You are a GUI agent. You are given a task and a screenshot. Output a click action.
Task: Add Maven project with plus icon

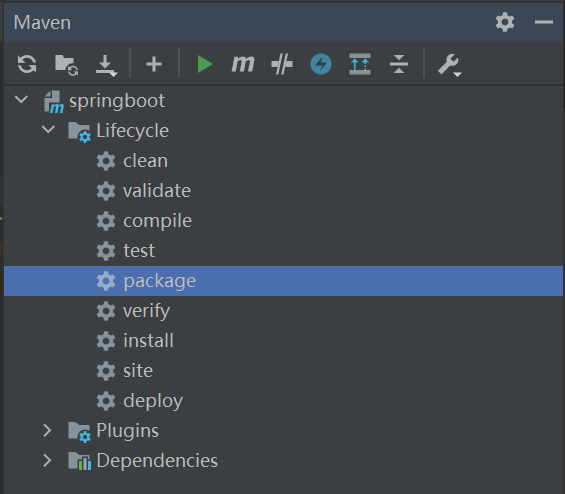154,64
